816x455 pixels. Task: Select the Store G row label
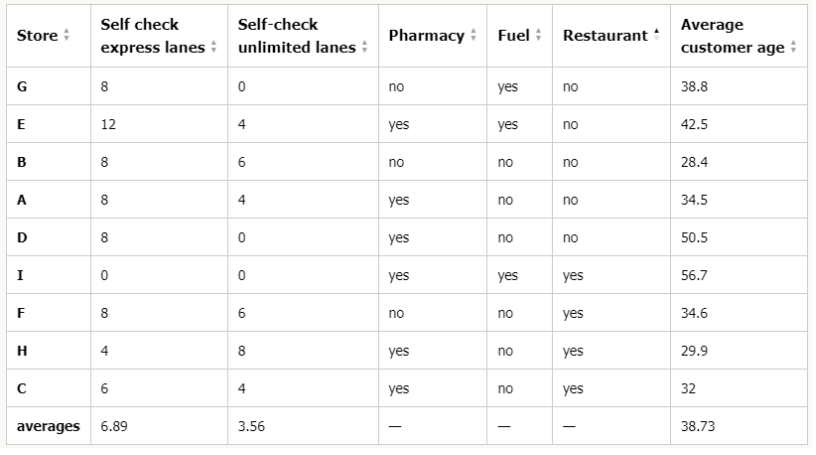coord(22,86)
